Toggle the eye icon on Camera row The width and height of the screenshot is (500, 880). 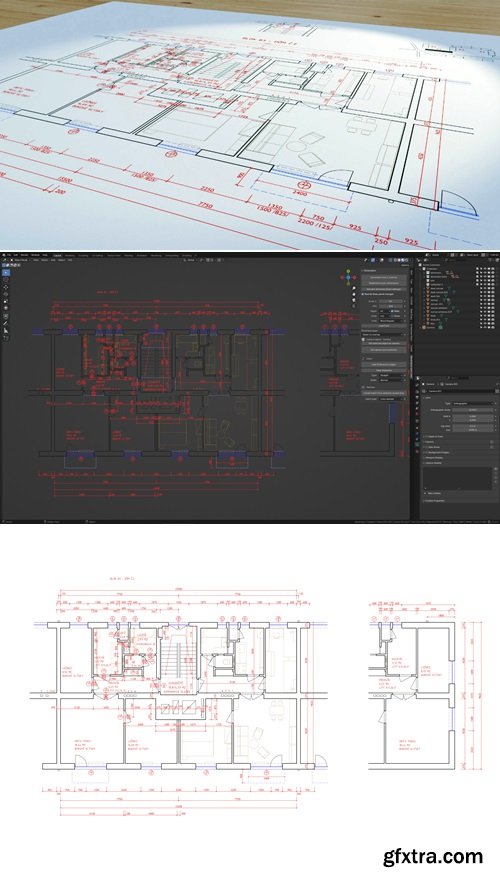click(x=485, y=328)
